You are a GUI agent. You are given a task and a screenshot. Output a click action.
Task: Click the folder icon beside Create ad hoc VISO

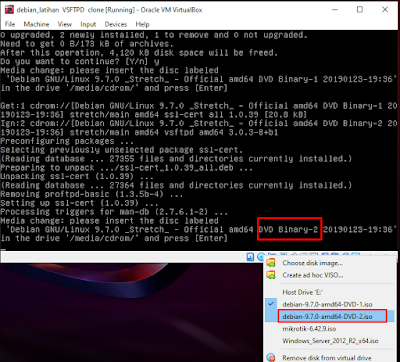click(x=271, y=275)
